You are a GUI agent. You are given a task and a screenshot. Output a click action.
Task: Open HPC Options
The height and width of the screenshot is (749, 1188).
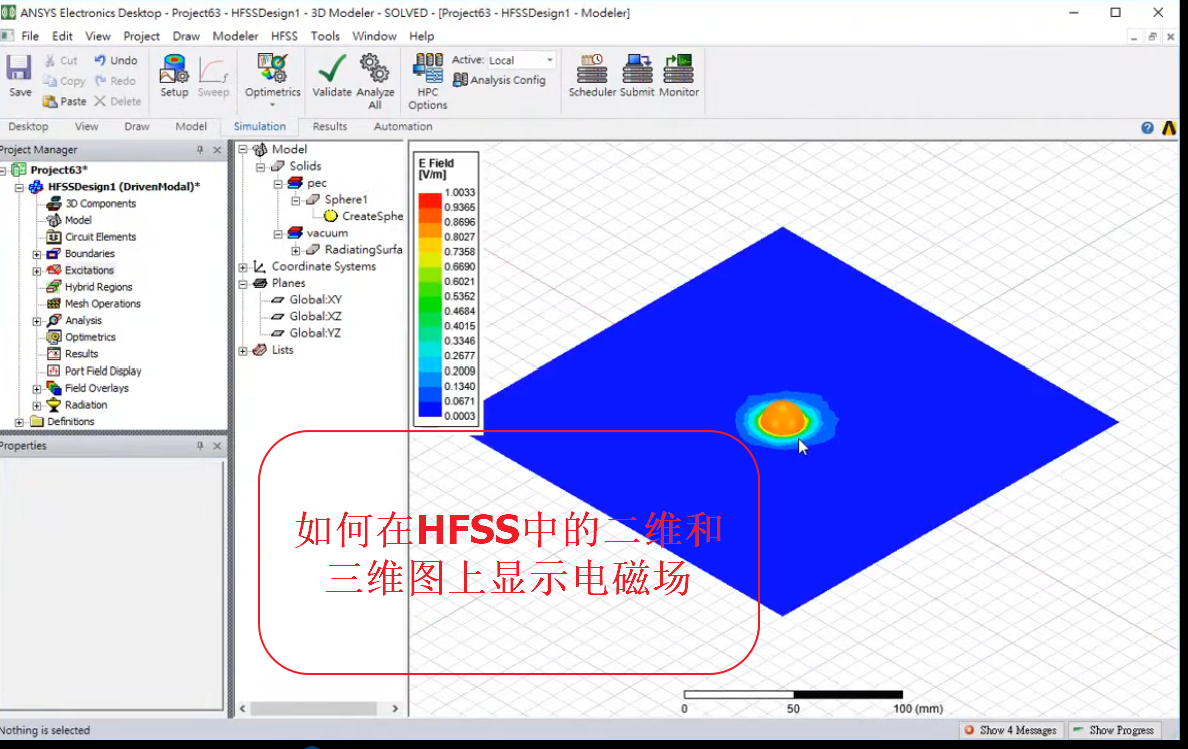pyautogui.click(x=428, y=81)
